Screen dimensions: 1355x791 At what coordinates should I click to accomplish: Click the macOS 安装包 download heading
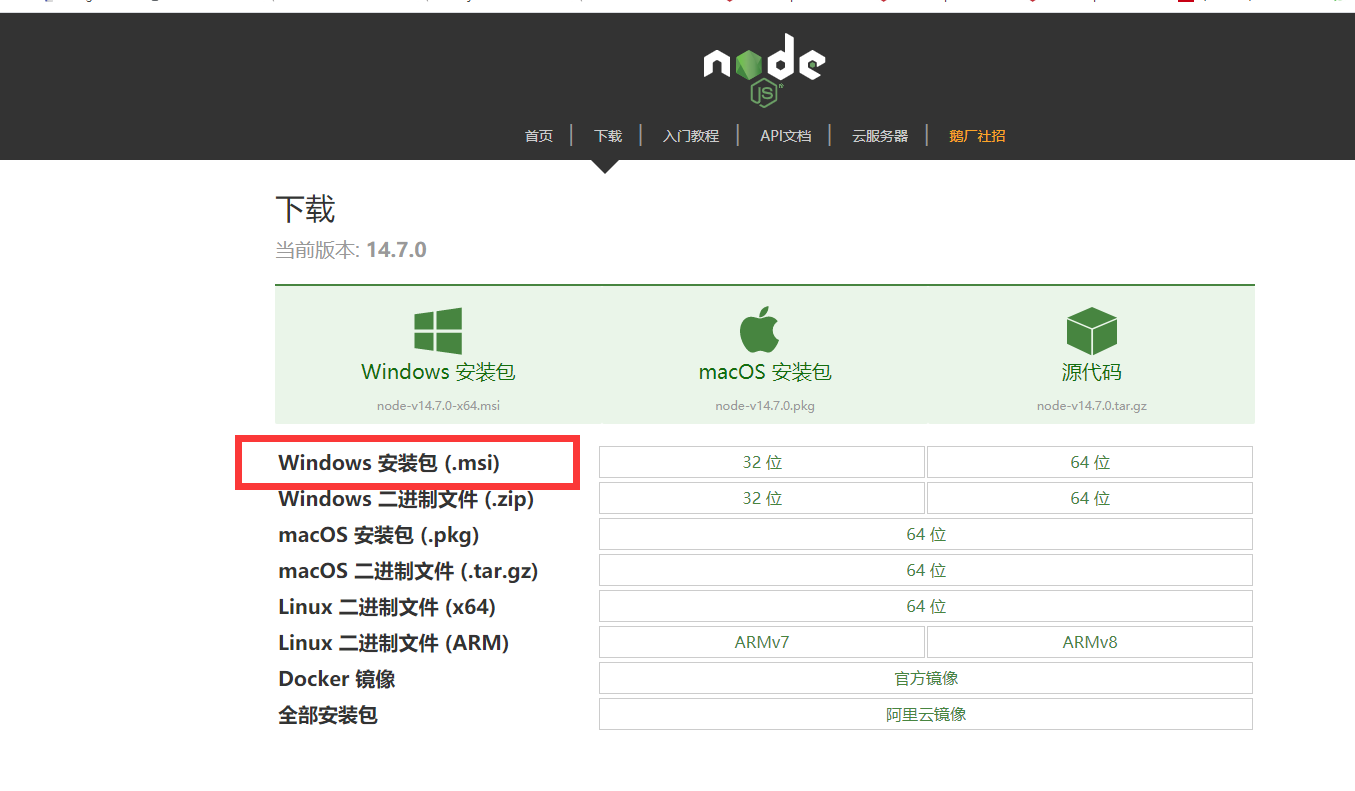pos(765,372)
